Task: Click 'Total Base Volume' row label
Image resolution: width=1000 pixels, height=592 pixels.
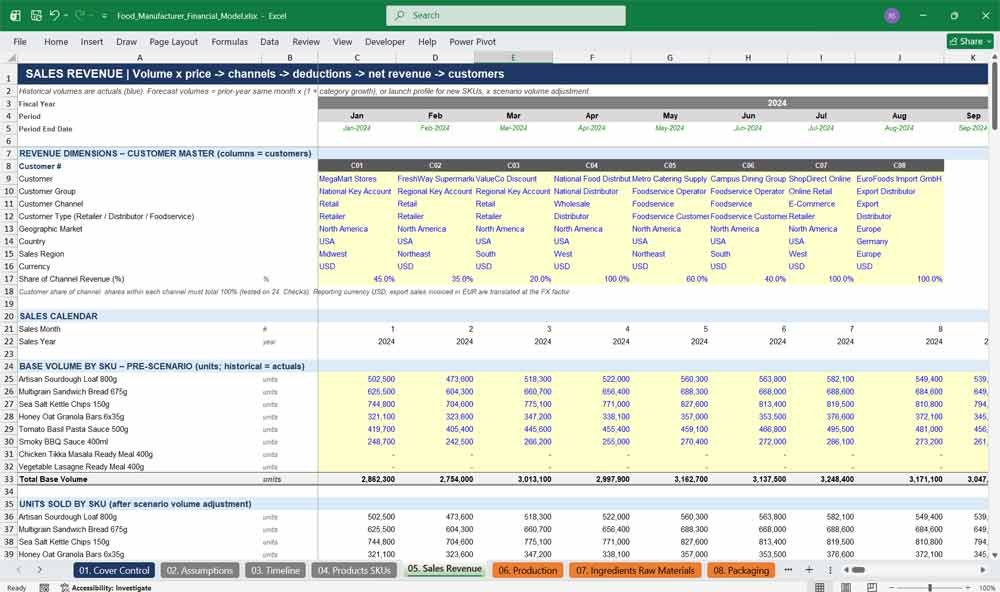Action: click(x=53, y=479)
